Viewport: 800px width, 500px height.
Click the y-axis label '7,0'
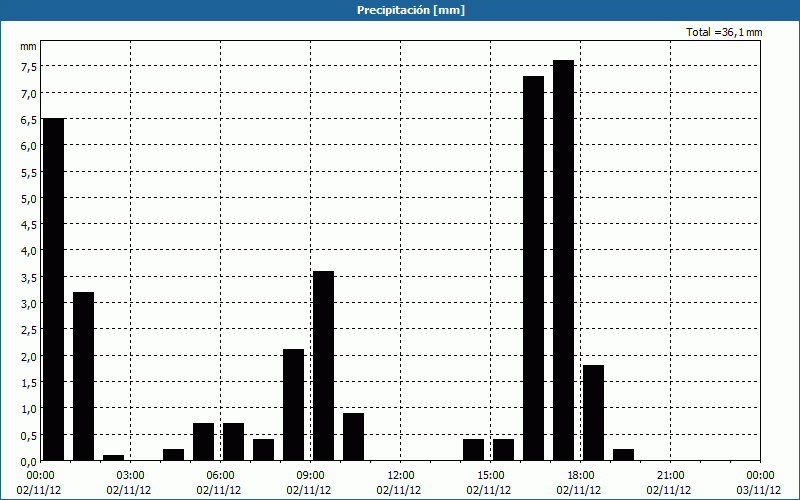(29, 94)
